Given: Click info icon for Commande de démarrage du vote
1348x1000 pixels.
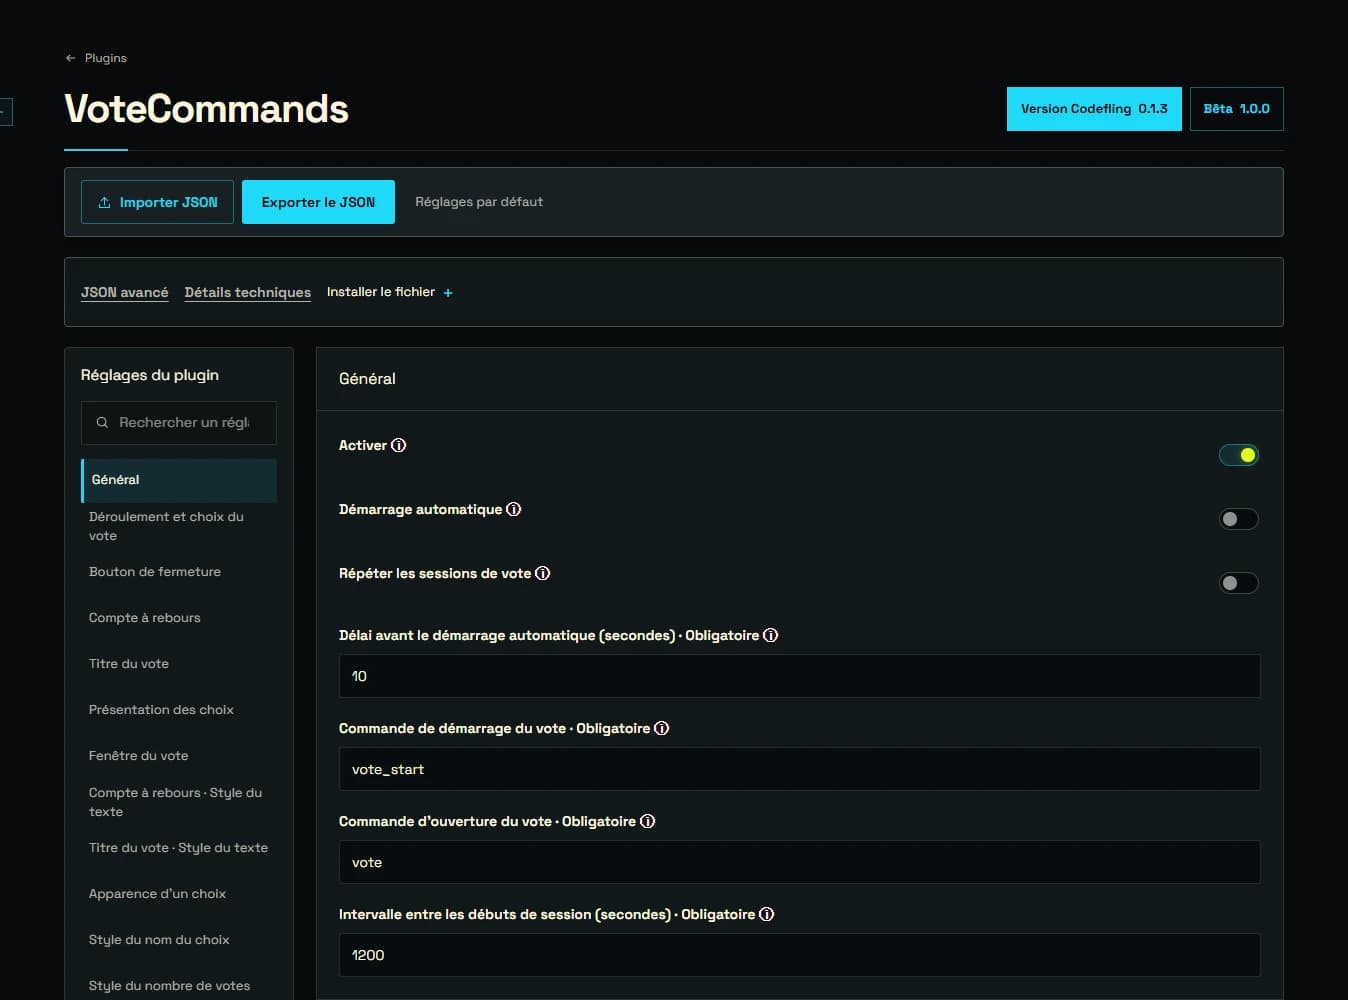Looking at the screenshot, I should pyautogui.click(x=662, y=728).
